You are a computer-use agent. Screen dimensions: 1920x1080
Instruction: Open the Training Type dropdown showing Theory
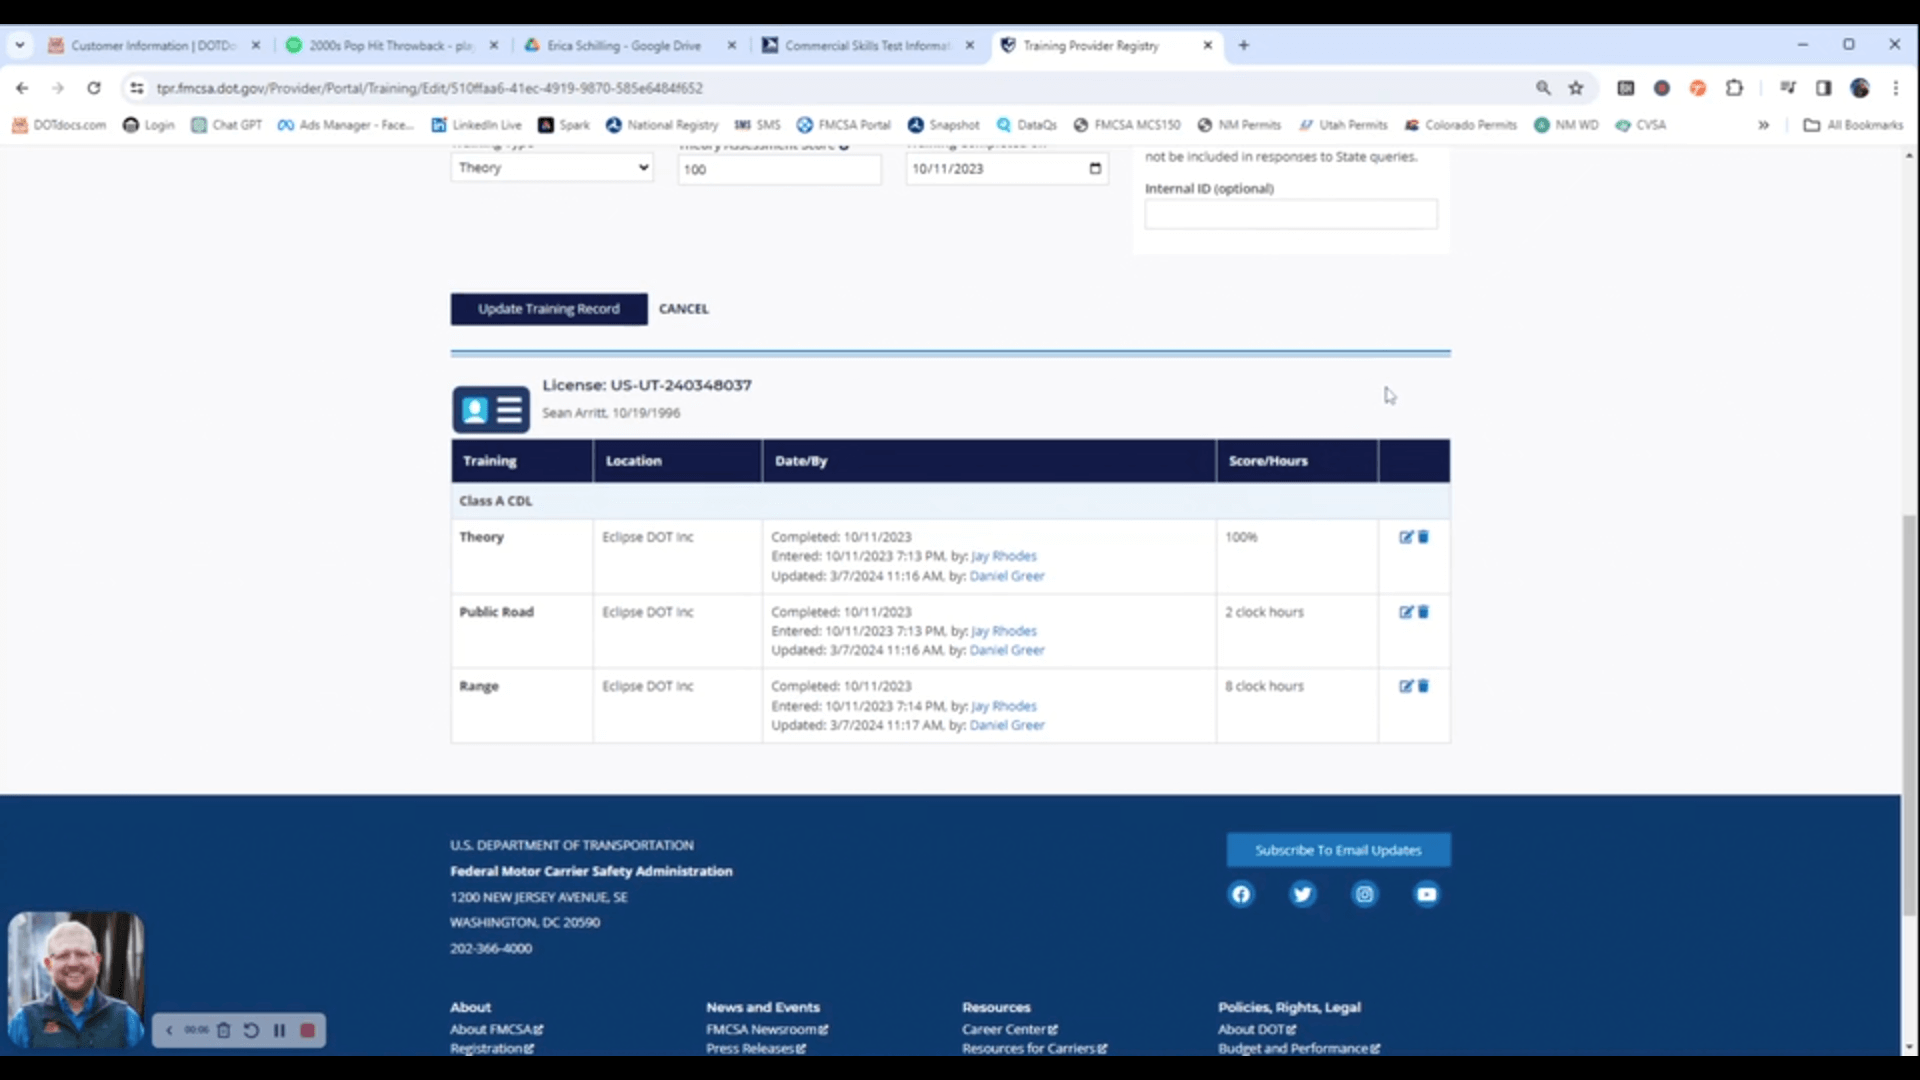tap(552, 167)
